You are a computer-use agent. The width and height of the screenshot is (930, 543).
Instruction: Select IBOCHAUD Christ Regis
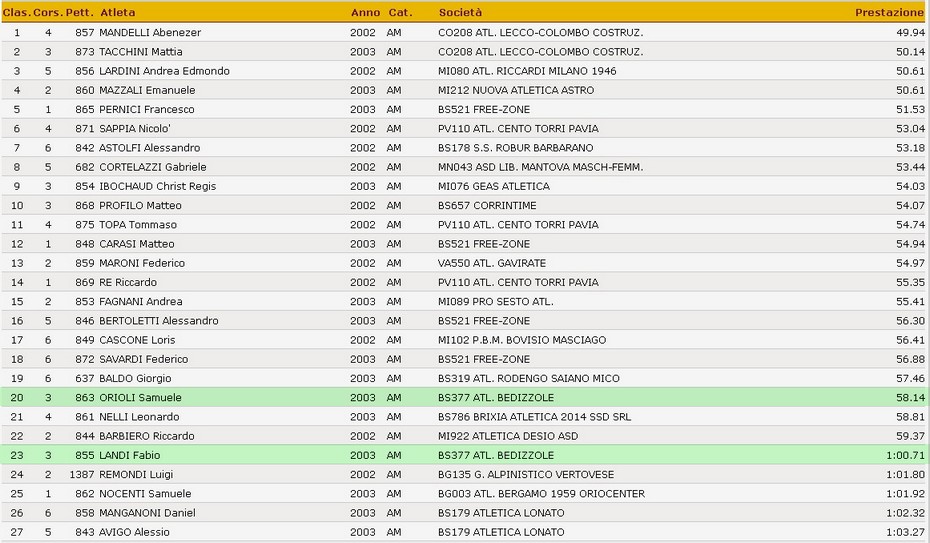[x=158, y=186]
